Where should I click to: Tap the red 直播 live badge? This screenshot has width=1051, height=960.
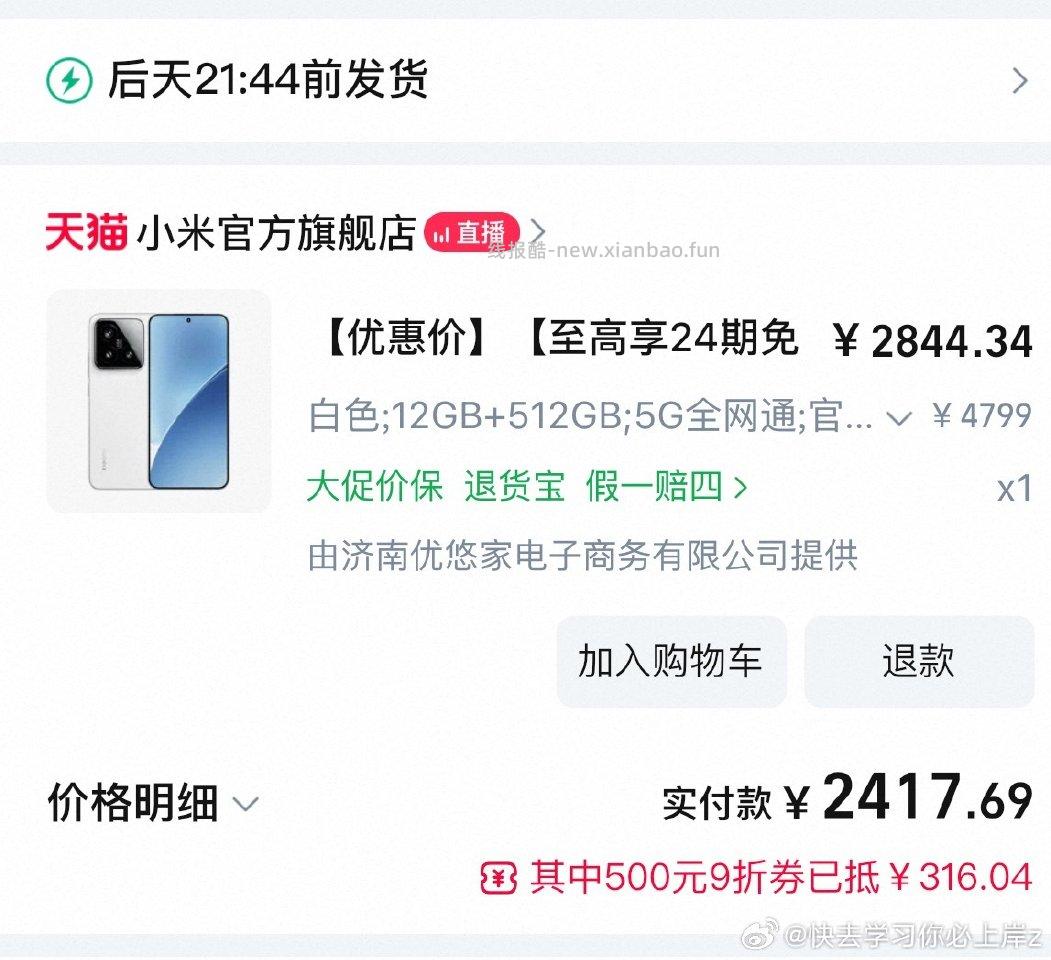point(473,233)
